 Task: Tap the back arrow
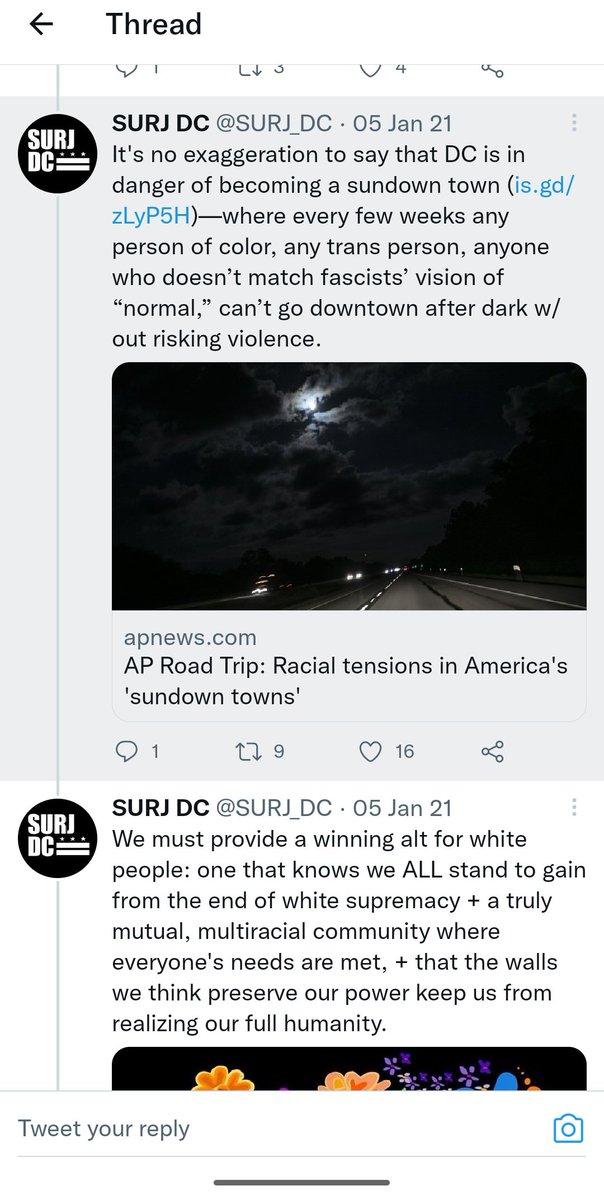(x=42, y=25)
